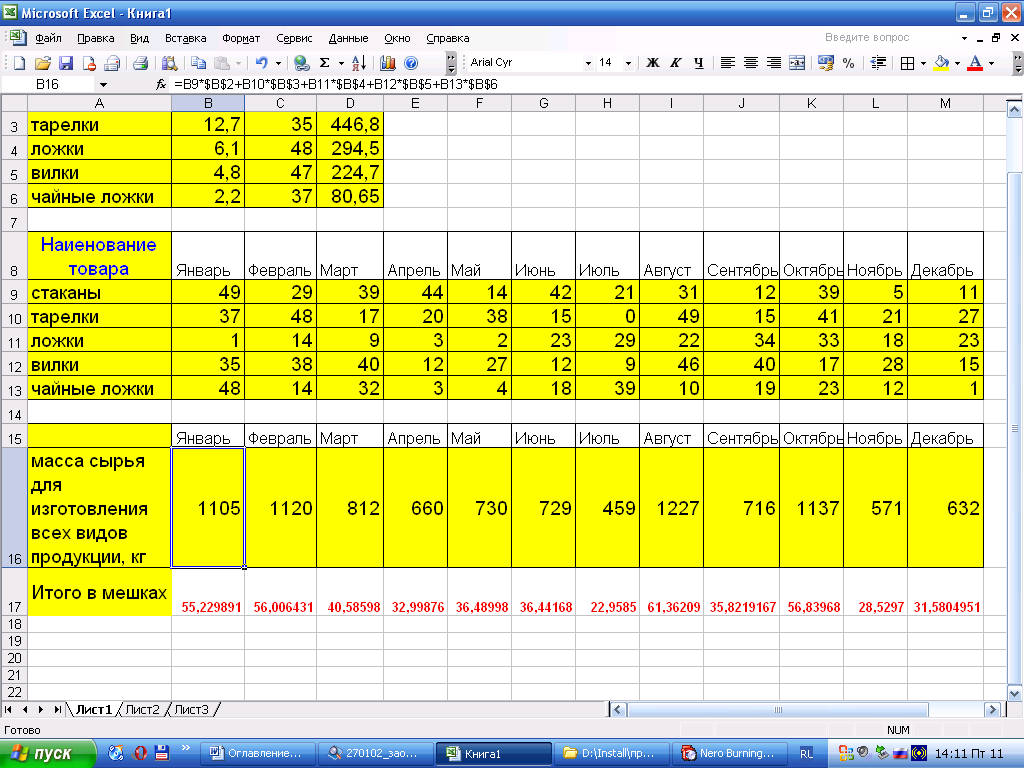The height and width of the screenshot is (768, 1024).
Task: Click Merge and Center icon
Action: coord(797,63)
